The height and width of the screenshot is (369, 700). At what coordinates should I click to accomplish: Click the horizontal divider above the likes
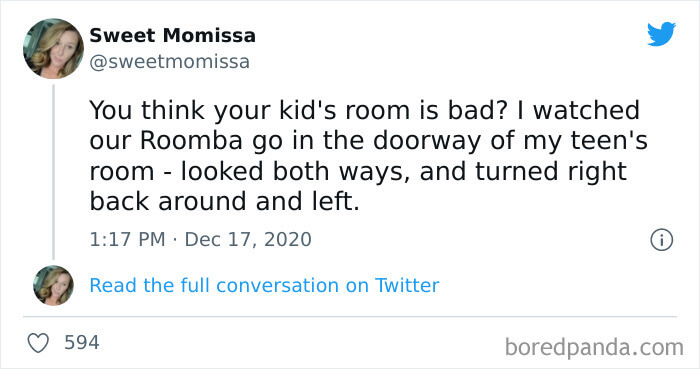350,317
